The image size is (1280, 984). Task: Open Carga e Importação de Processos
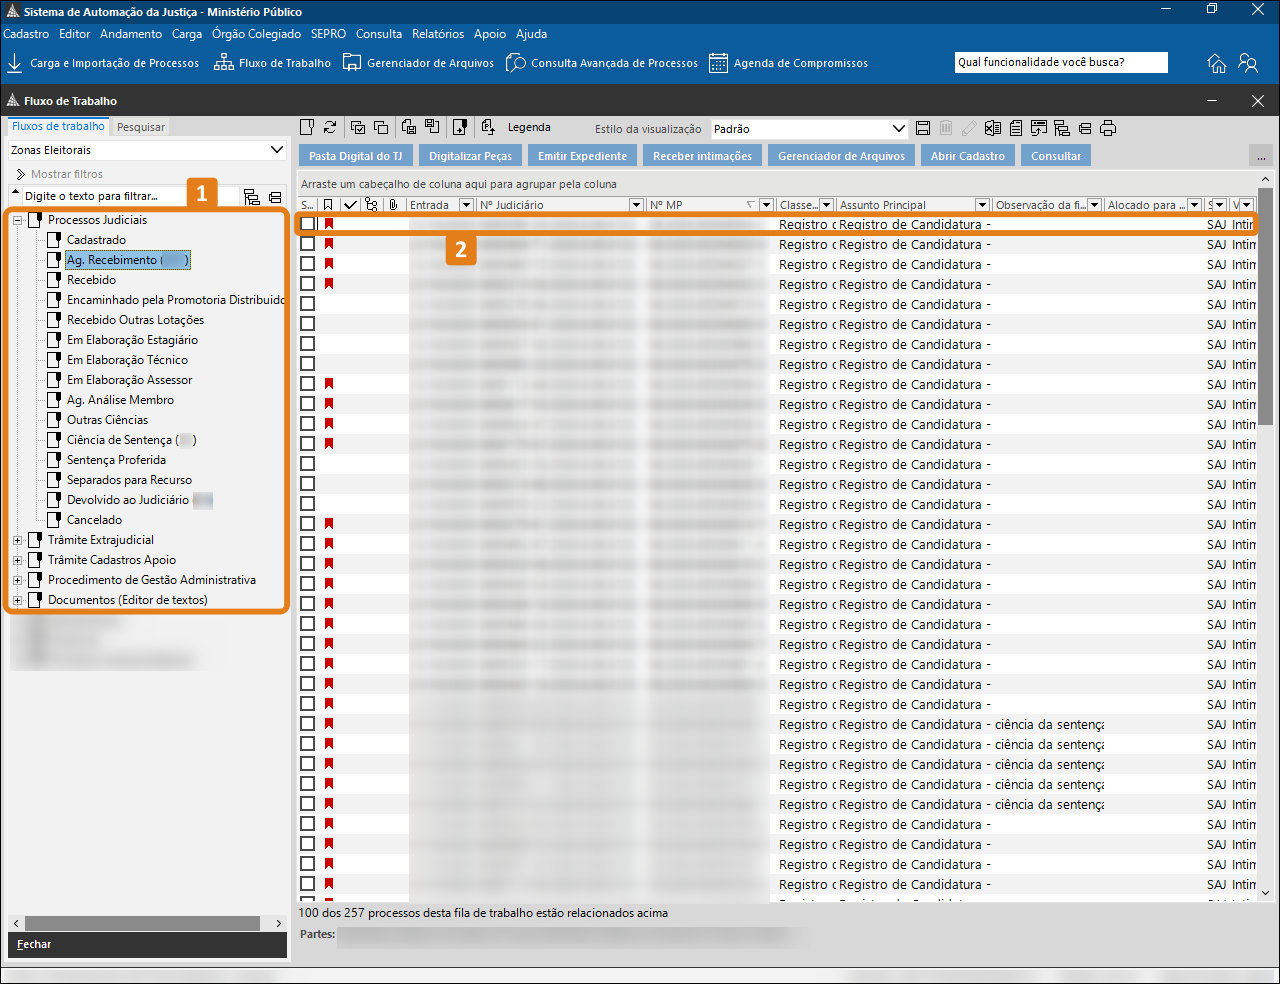point(103,63)
